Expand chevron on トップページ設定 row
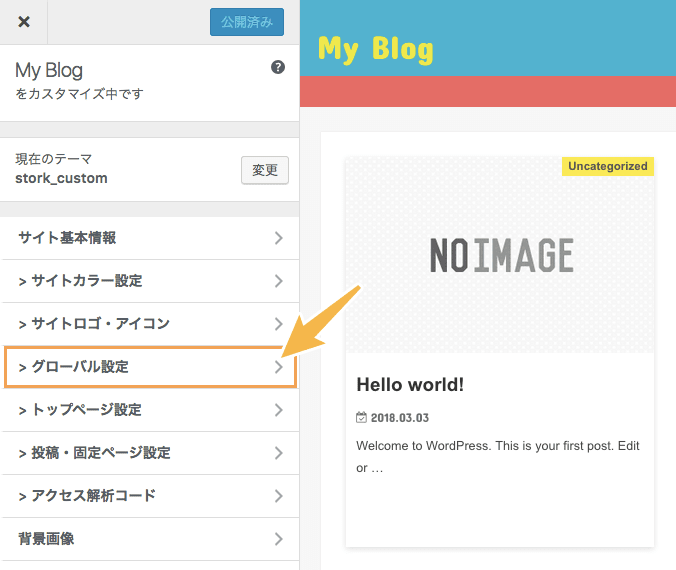The image size is (676, 570). (279, 410)
